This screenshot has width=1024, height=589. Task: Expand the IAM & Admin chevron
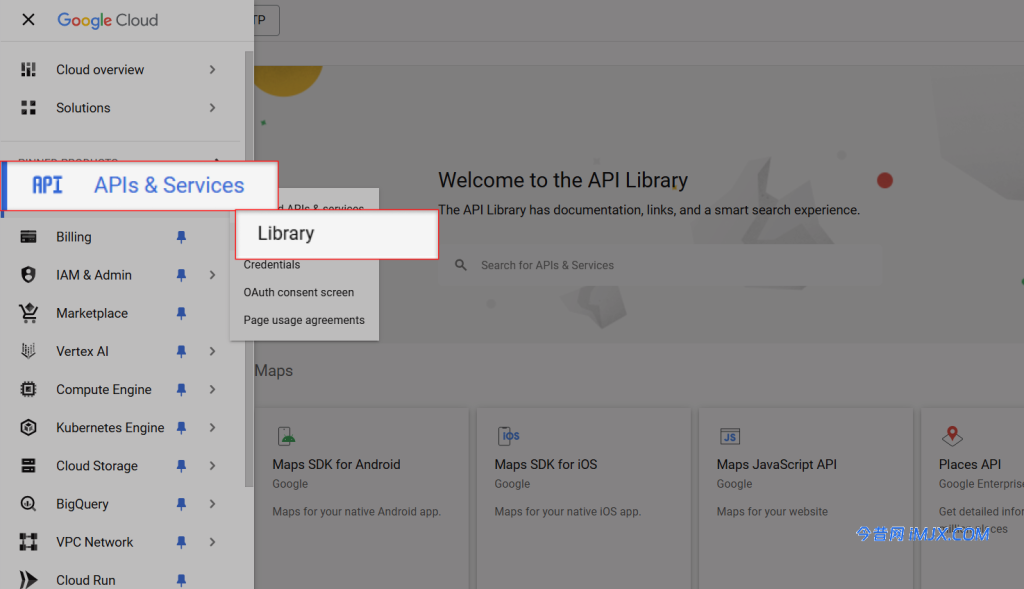coord(212,275)
